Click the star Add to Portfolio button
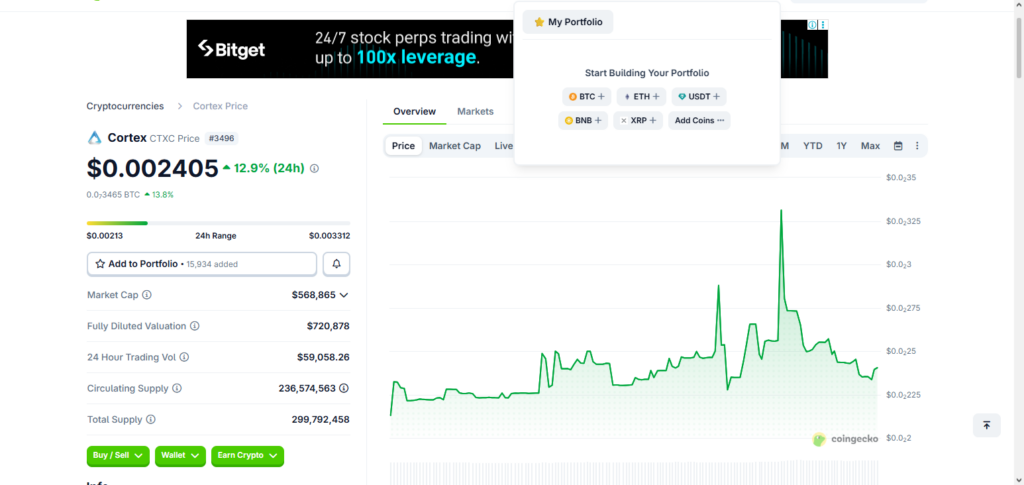The width and height of the screenshot is (1024, 485). (x=202, y=264)
